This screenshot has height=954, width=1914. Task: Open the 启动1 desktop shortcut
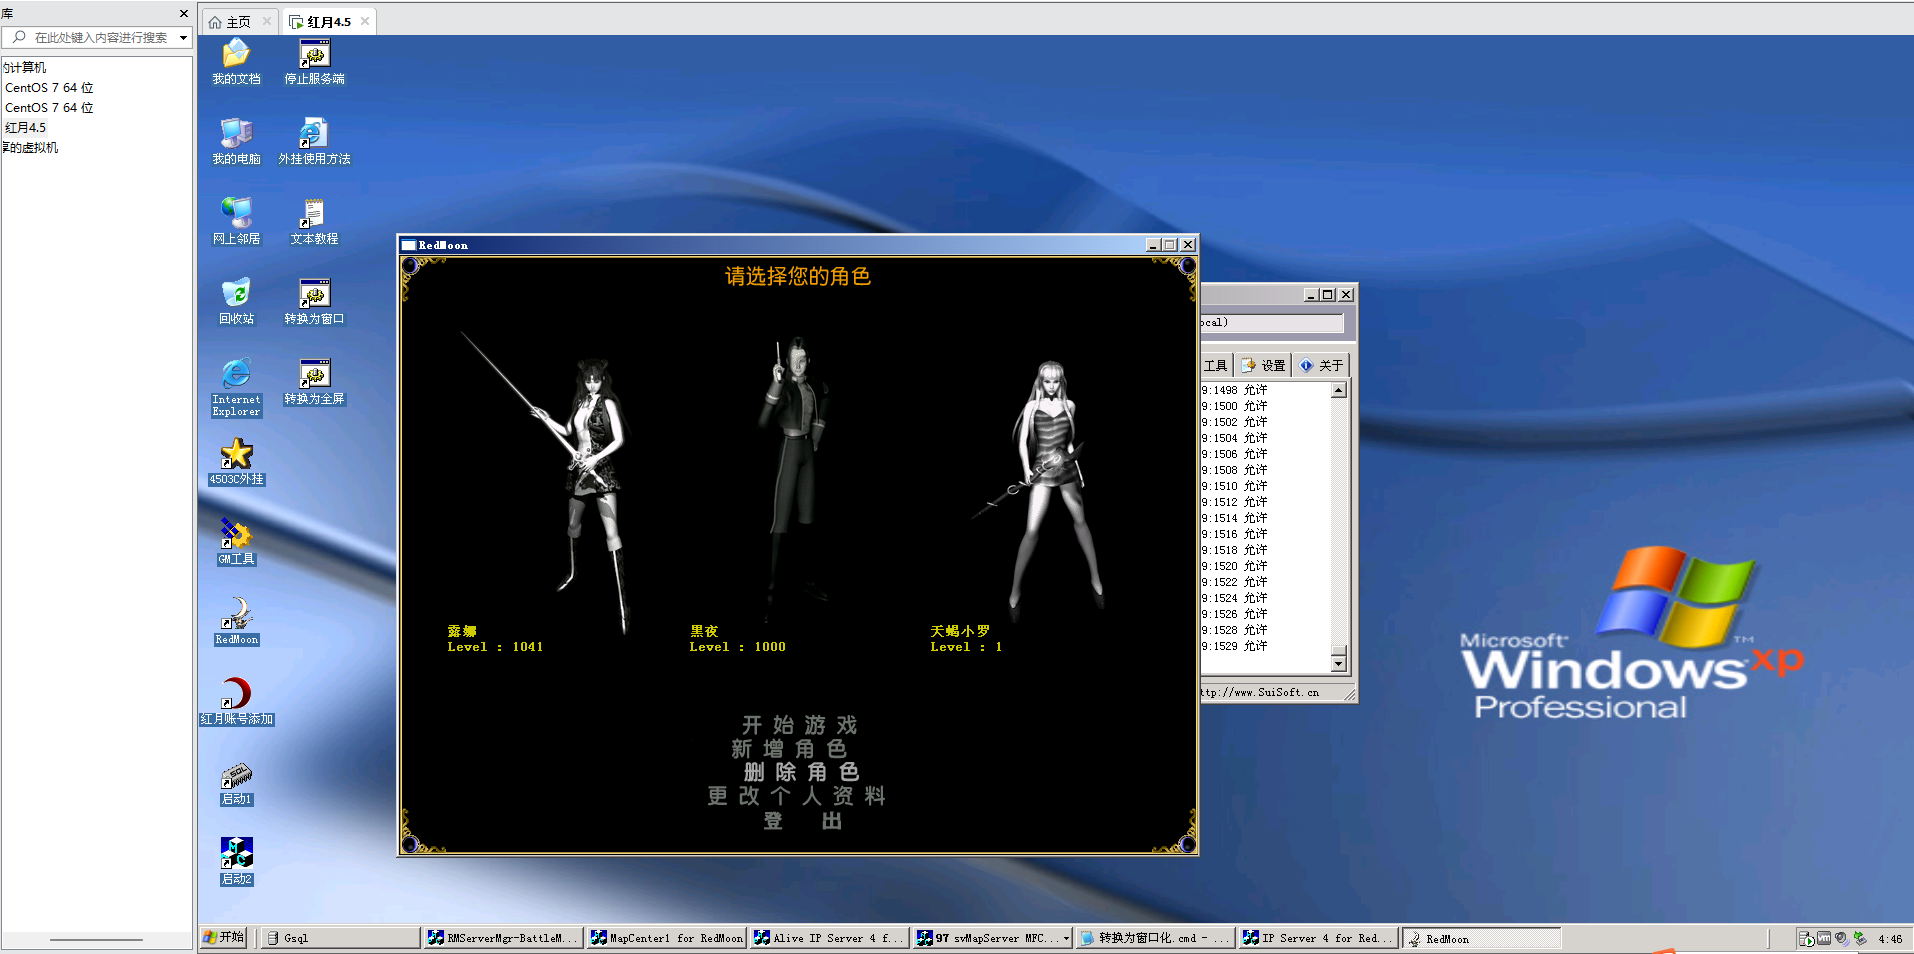click(x=236, y=777)
